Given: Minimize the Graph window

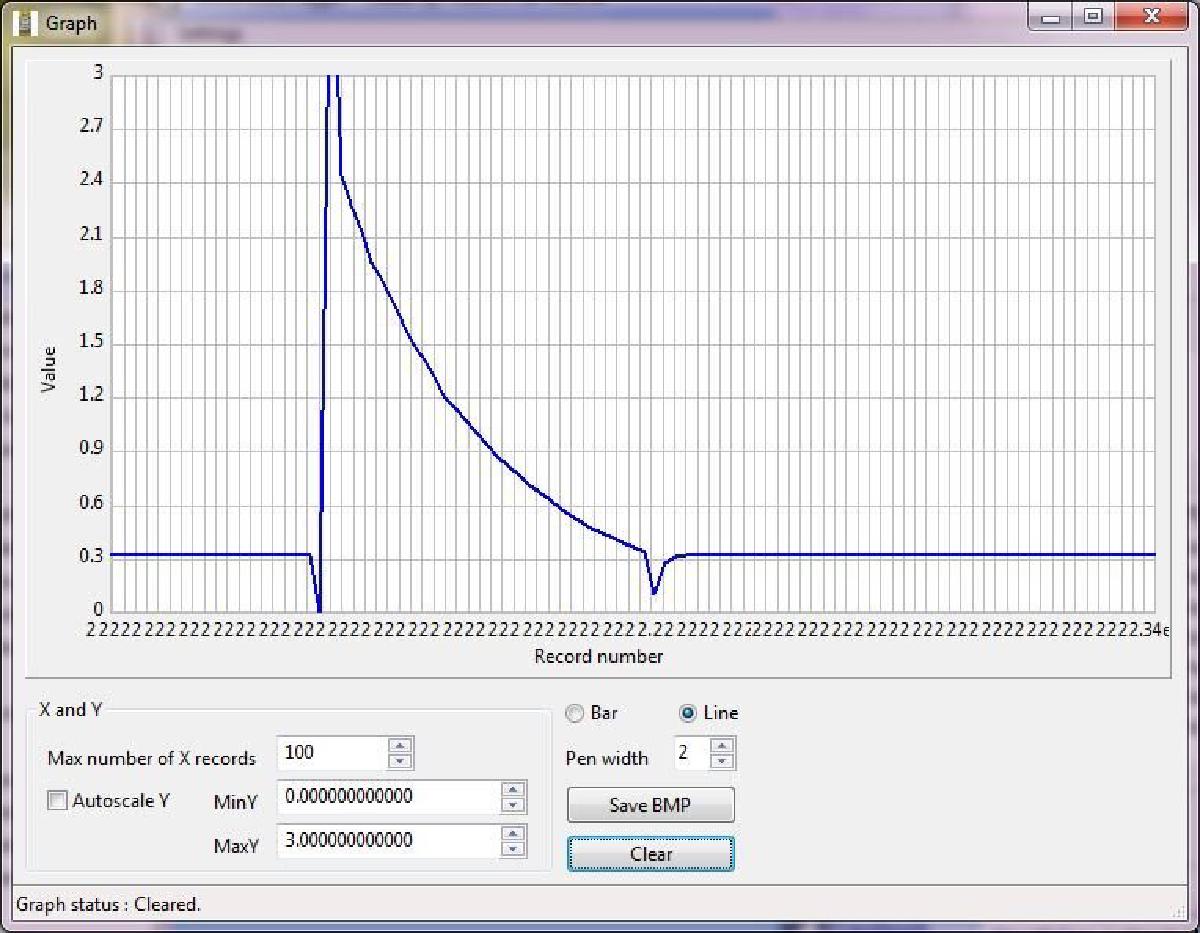Looking at the screenshot, I should point(1050,17).
